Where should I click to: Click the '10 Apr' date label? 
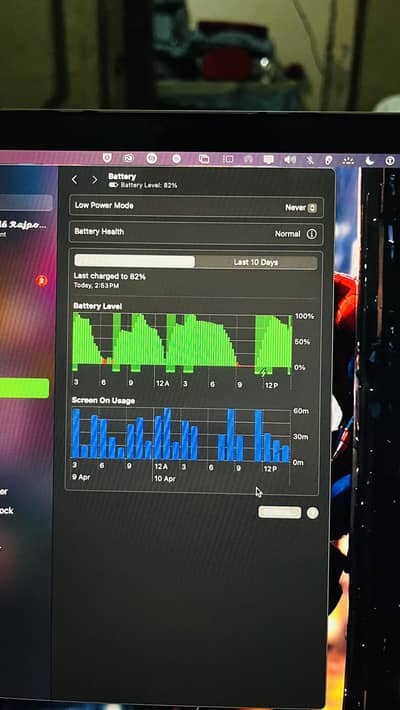pos(164,479)
